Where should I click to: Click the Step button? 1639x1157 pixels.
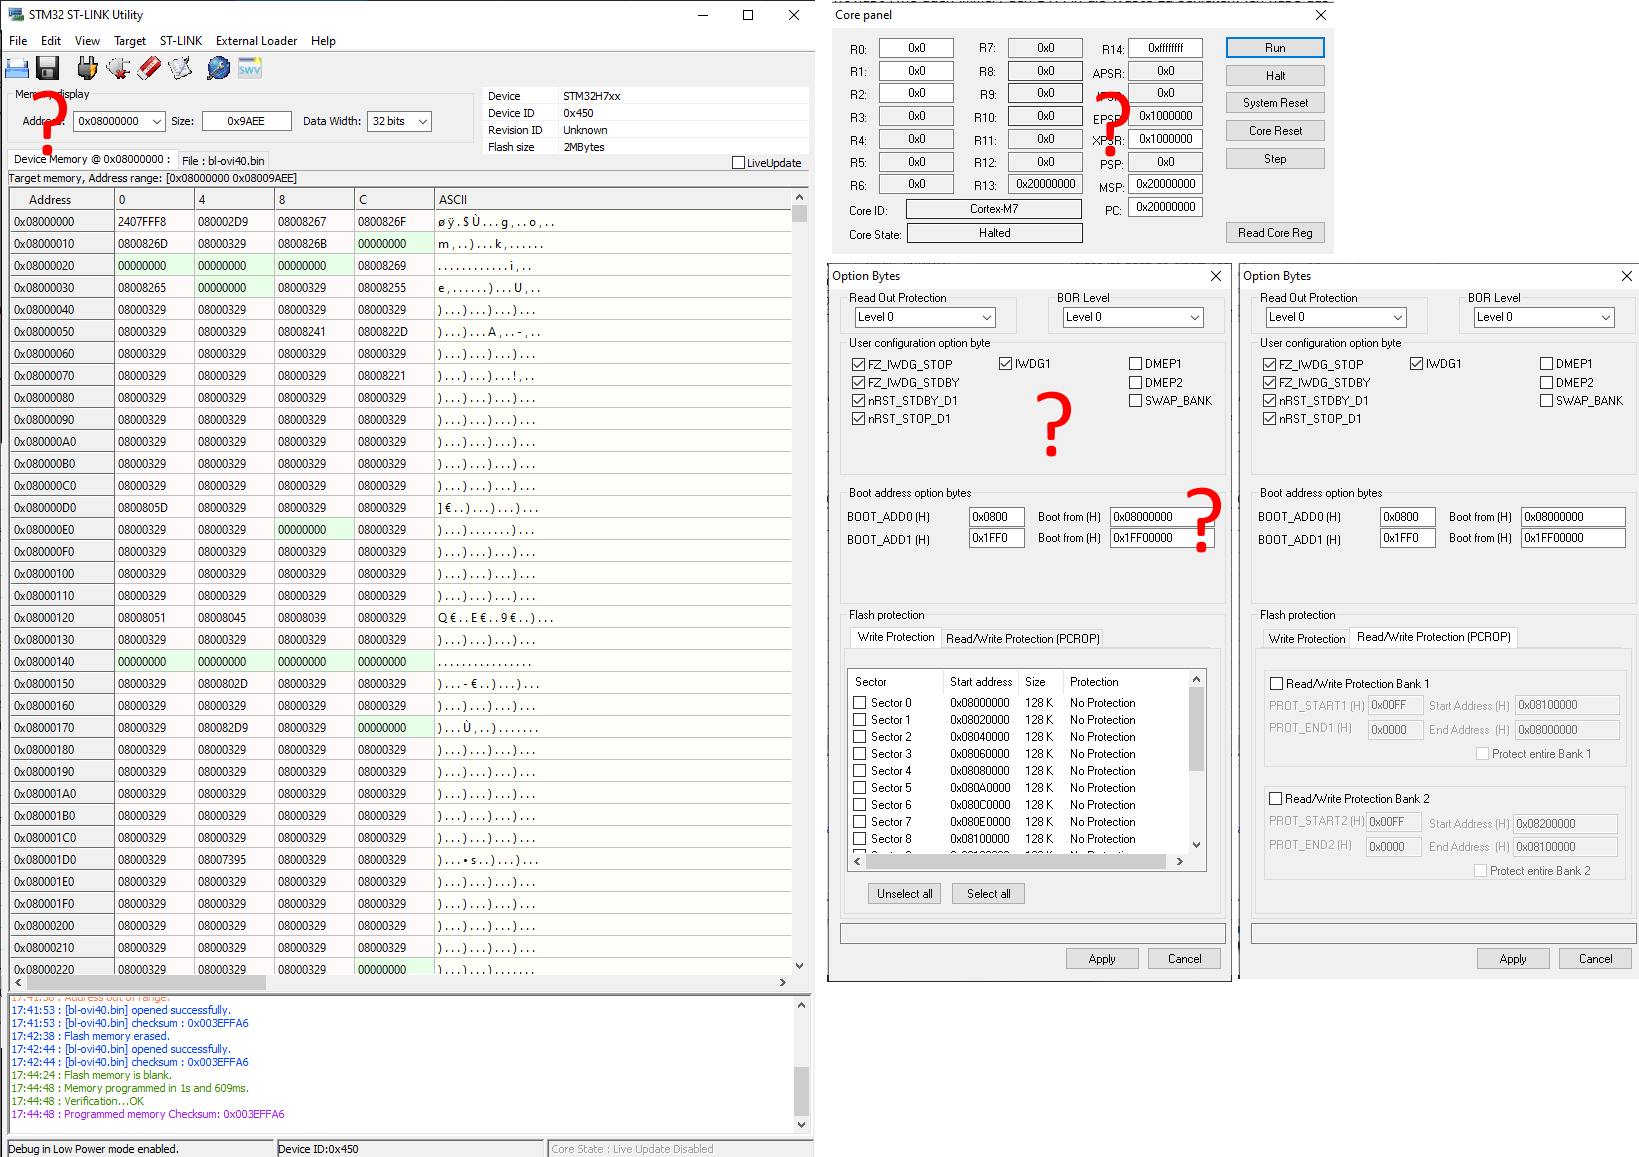click(1275, 159)
